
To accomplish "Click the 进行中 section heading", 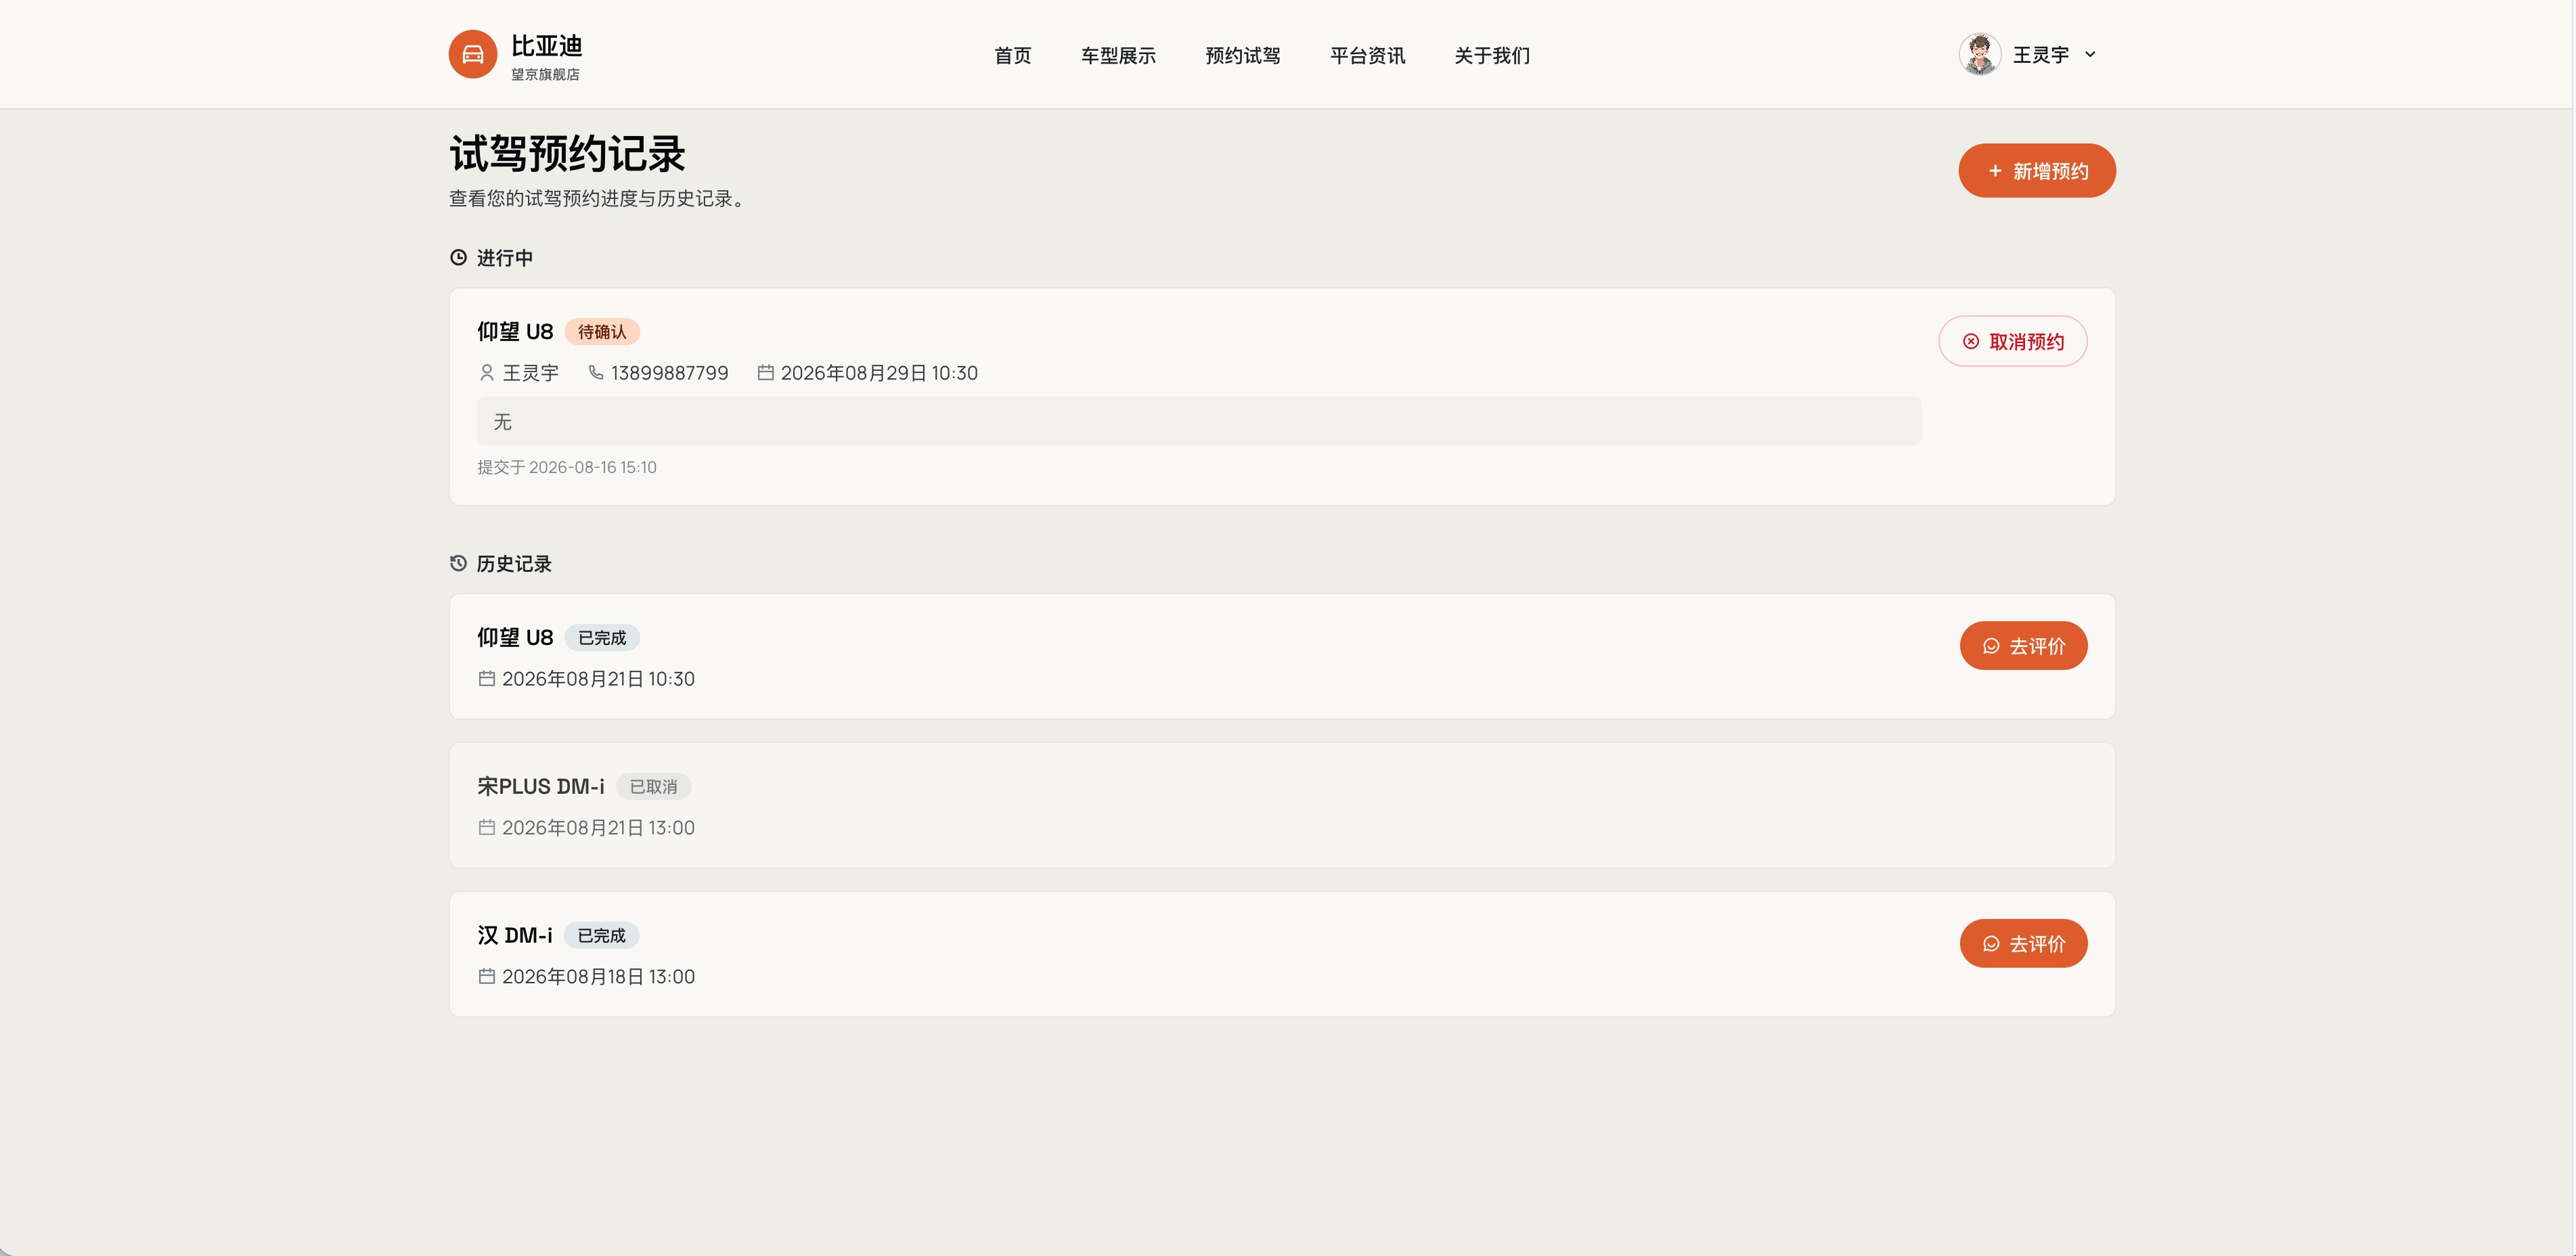I will pos(505,258).
